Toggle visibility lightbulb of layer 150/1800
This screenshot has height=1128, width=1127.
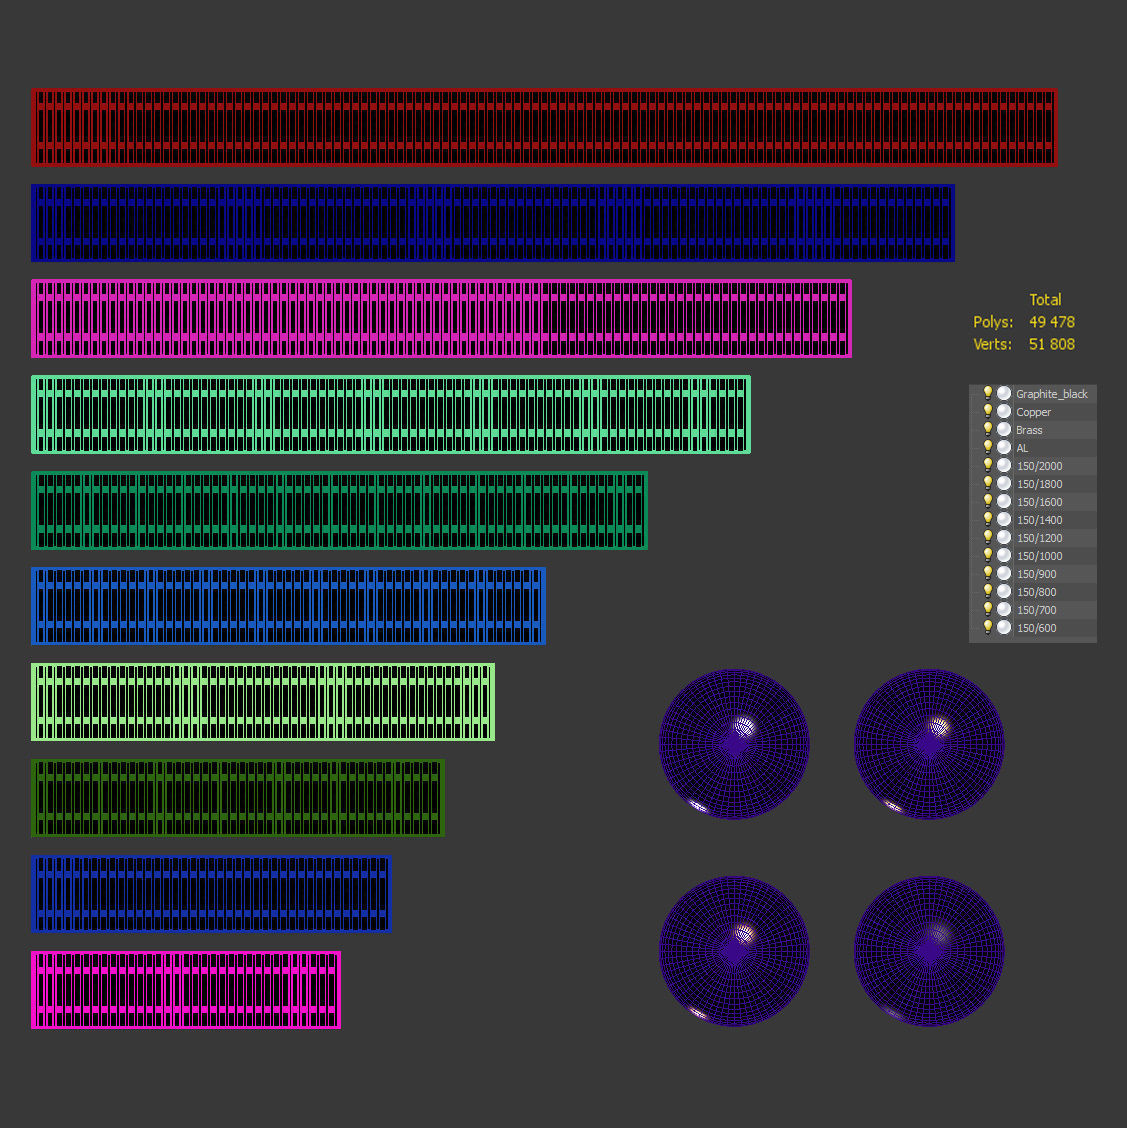(x=988, y=483)
